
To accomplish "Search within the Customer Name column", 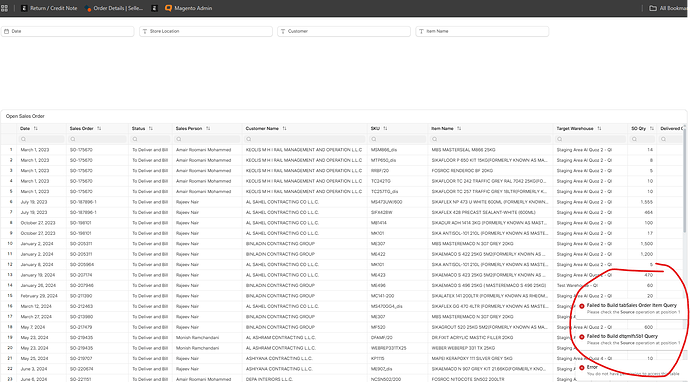I will (x=305, y=139).
